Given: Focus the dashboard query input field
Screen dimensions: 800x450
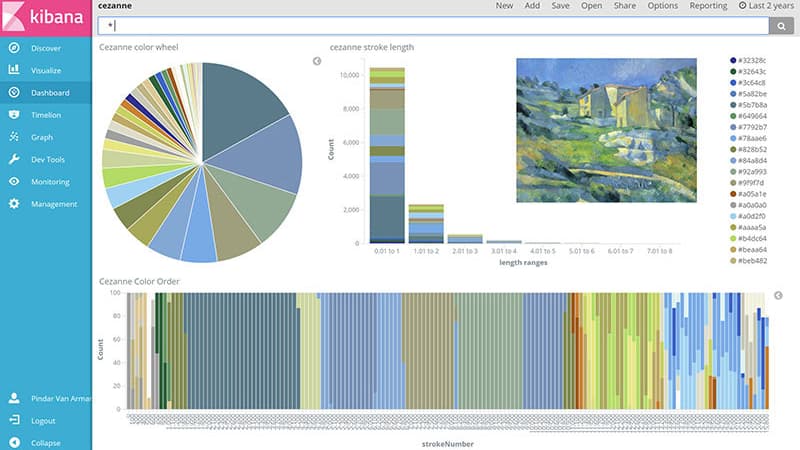Looking at the screenshot, I should (433, 26).
